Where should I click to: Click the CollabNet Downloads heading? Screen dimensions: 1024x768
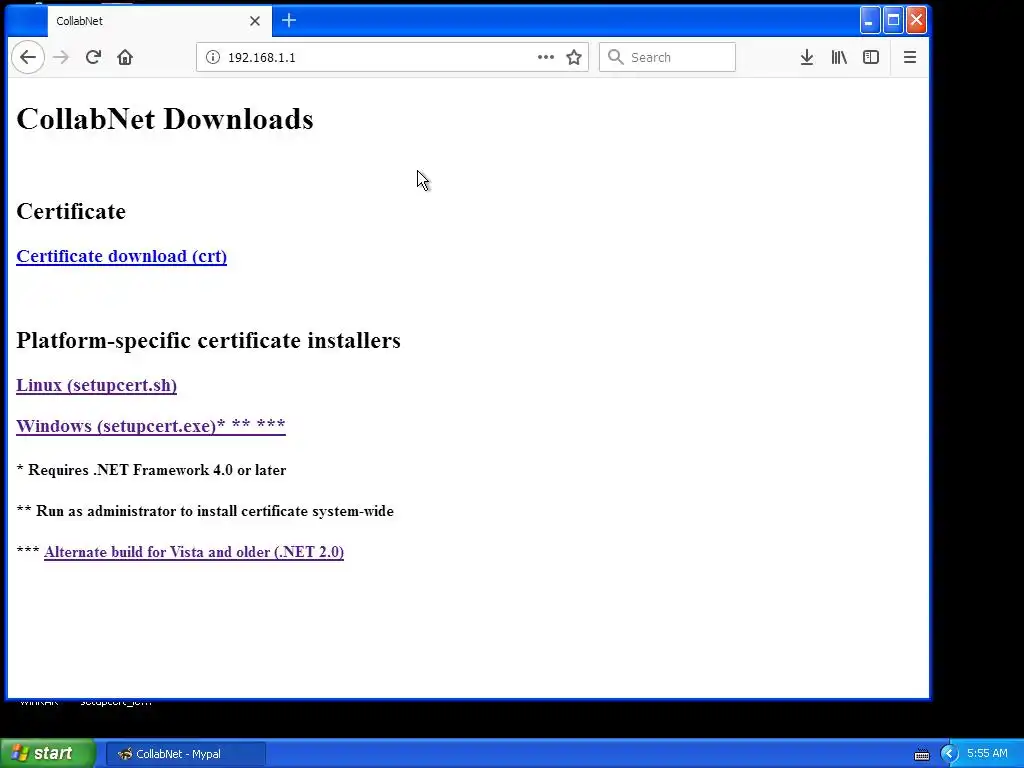coord(165,119)
